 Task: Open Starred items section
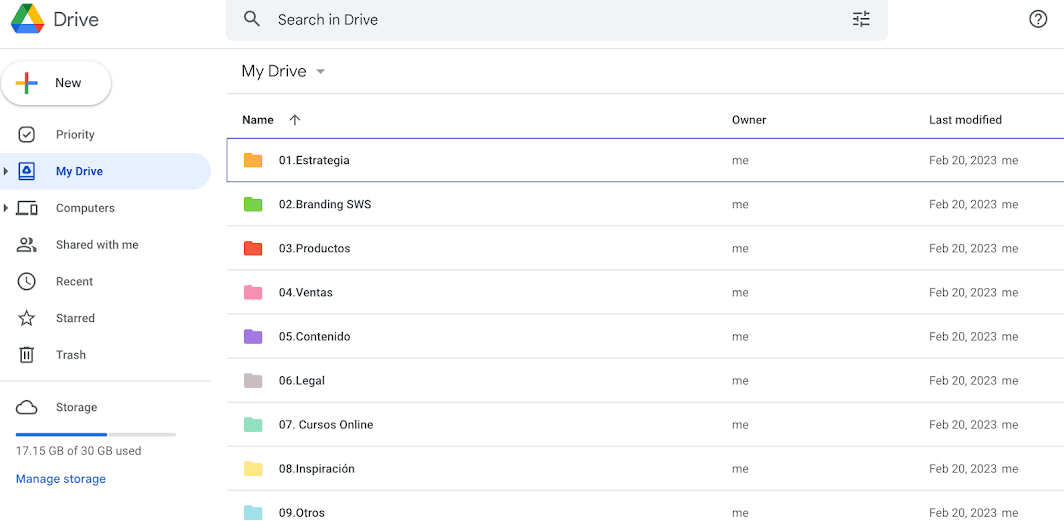(x=75, y=318)
